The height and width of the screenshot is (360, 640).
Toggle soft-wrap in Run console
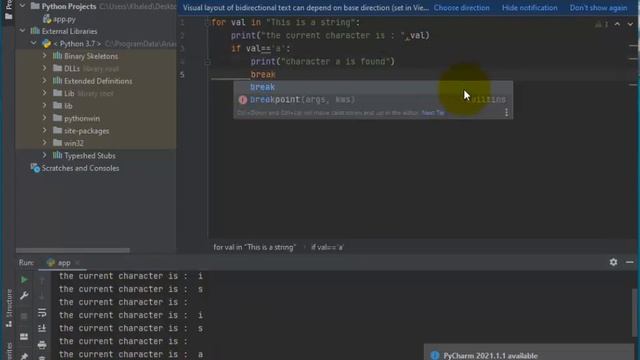(42, 313)
